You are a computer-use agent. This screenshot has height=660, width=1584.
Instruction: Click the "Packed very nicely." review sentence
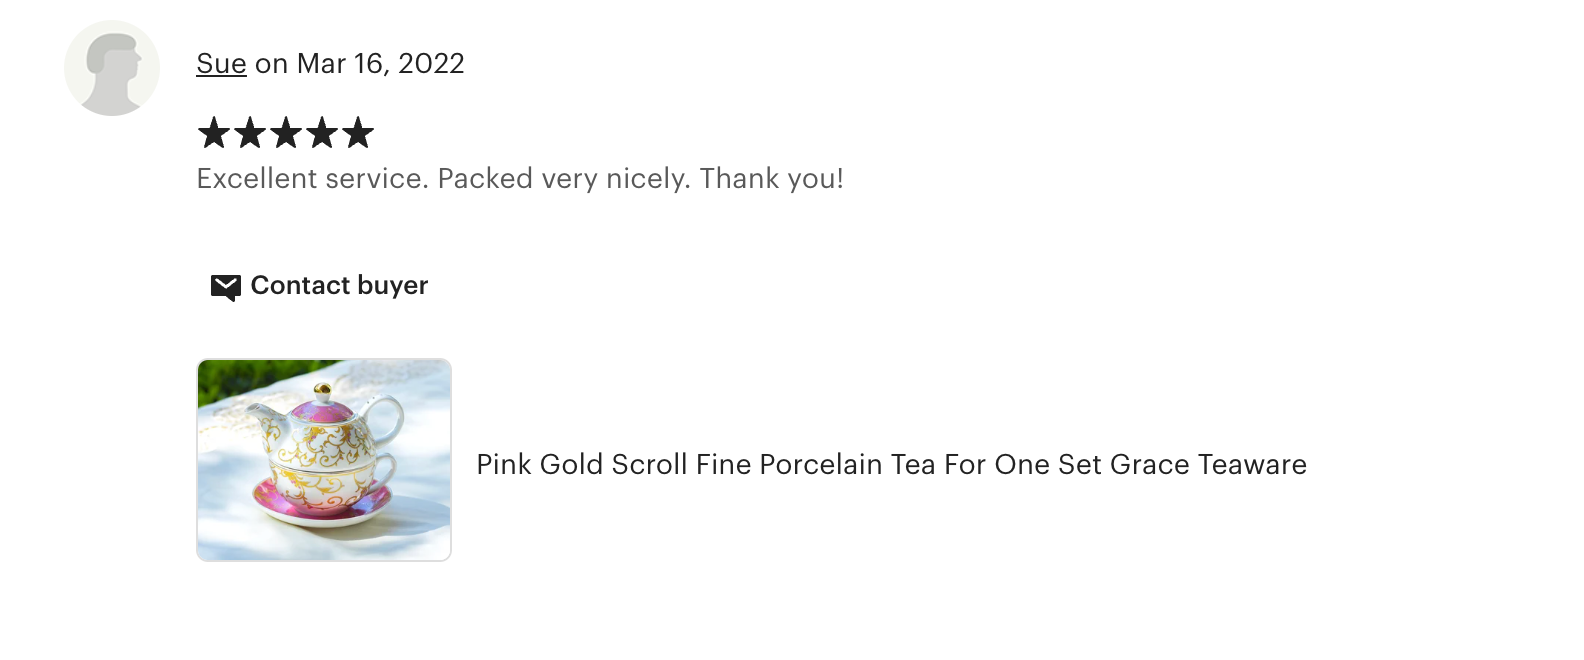click(x=564, y=179)
